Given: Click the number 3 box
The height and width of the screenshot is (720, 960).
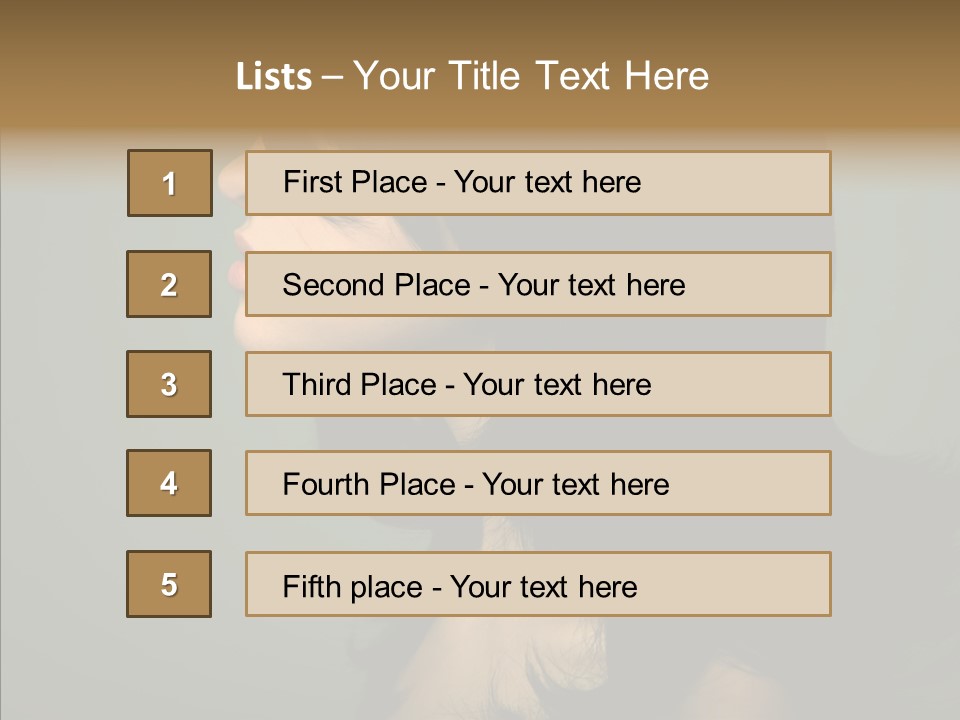Looking at the screenshot, I should click(169, 384).
